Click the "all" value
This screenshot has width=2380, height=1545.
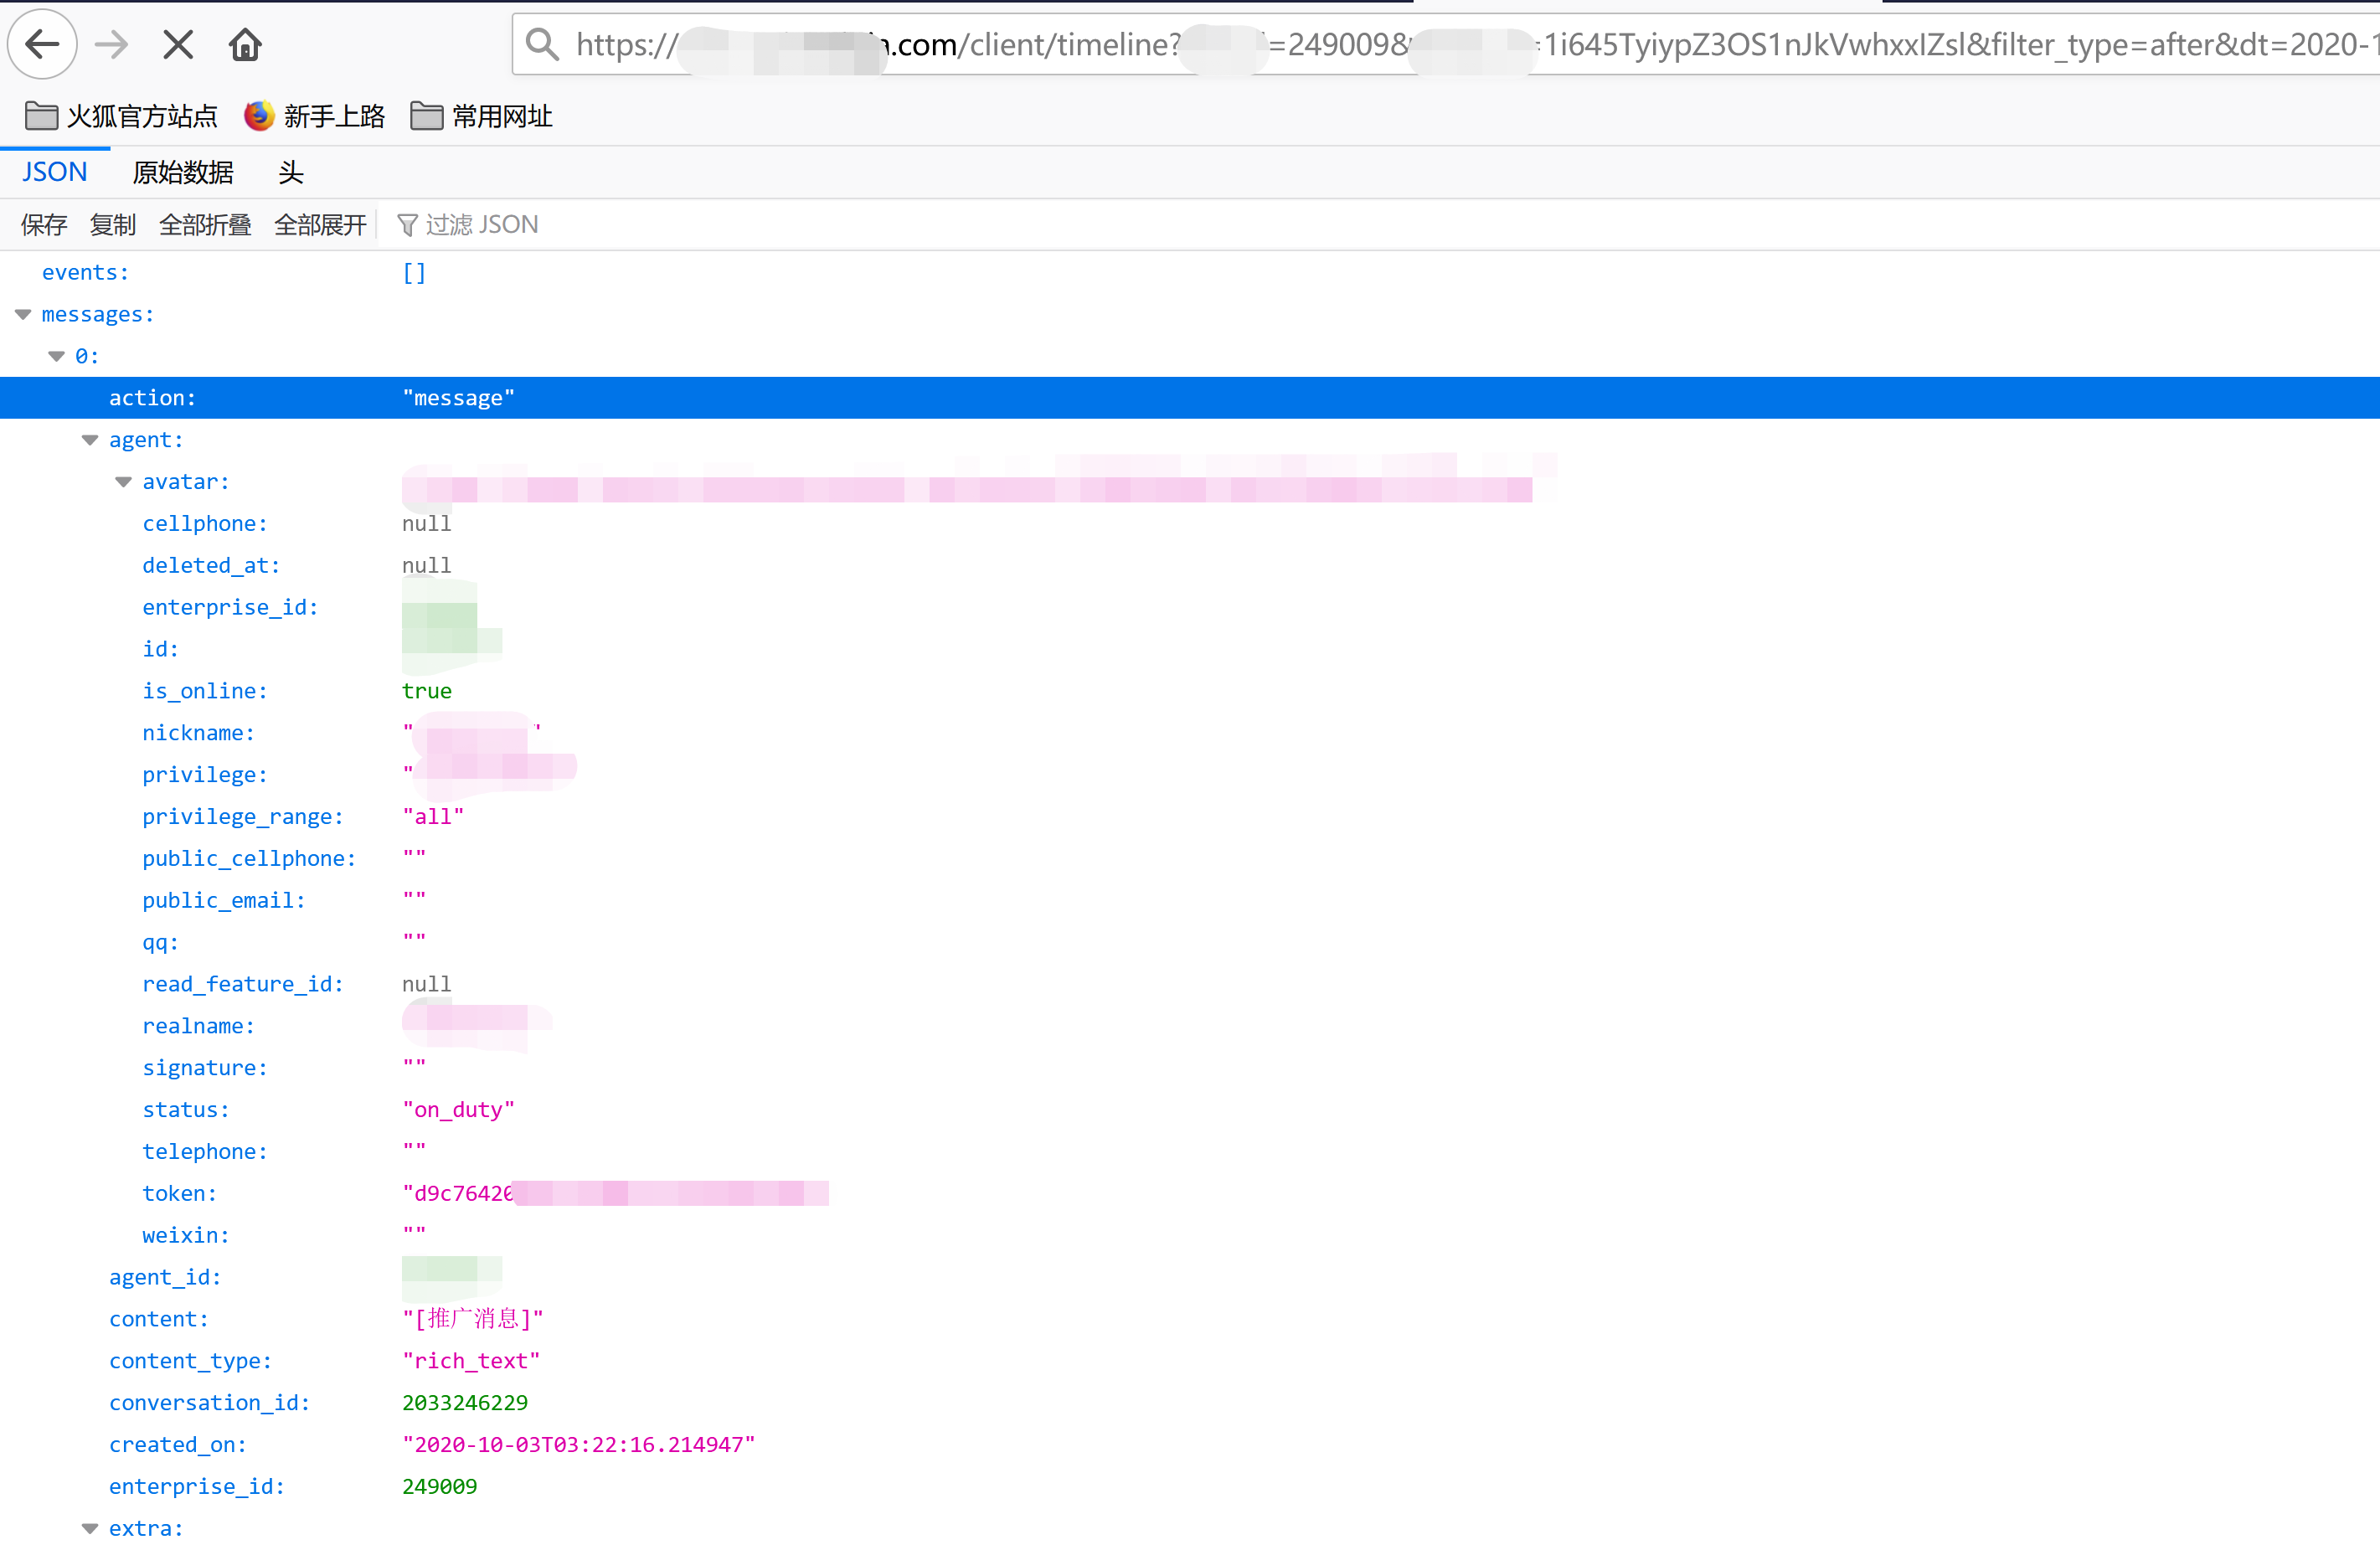(433, 817)
